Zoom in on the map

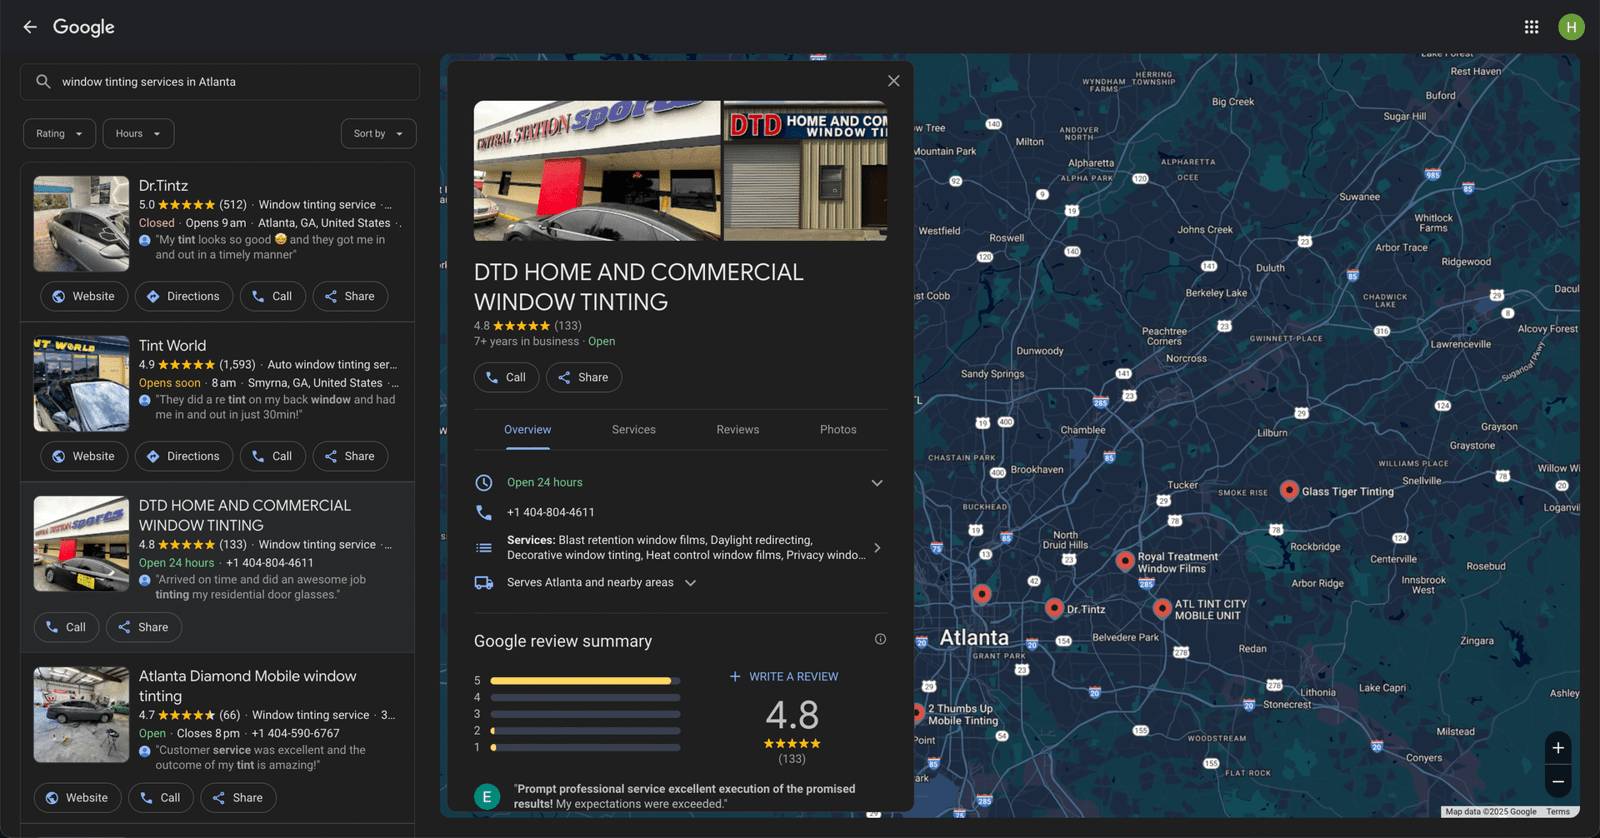point(1558,748)
